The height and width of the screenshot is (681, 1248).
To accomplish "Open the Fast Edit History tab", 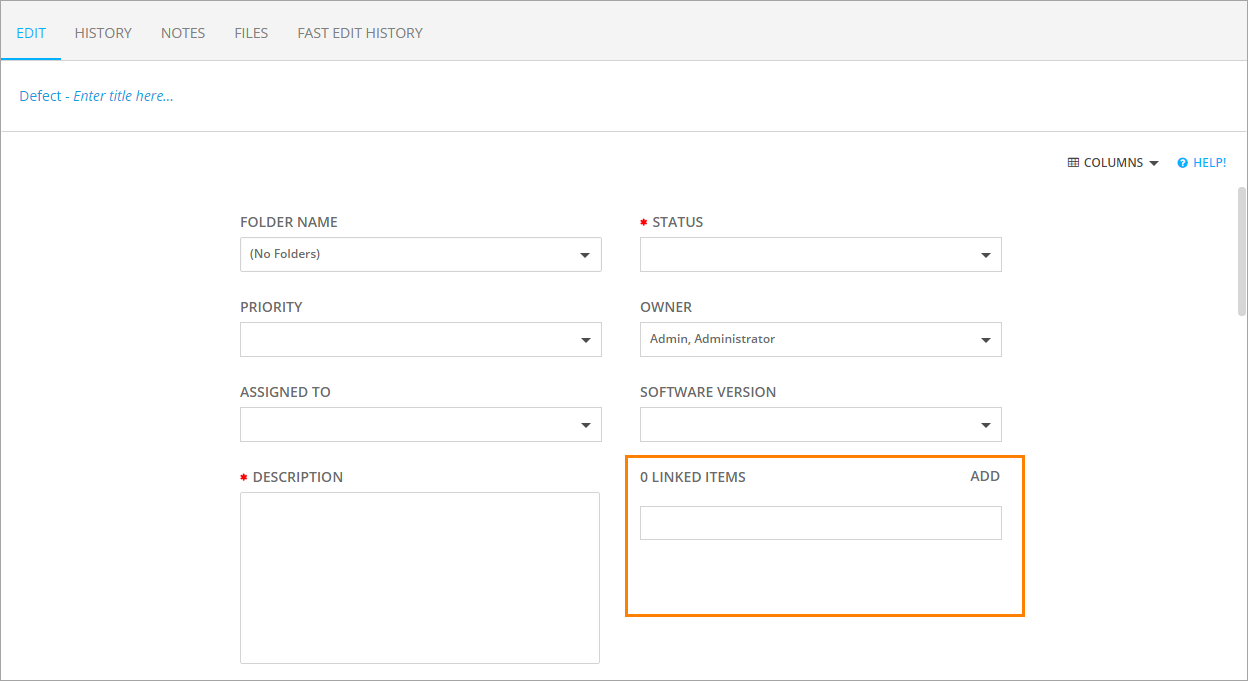I will [360, 33].
